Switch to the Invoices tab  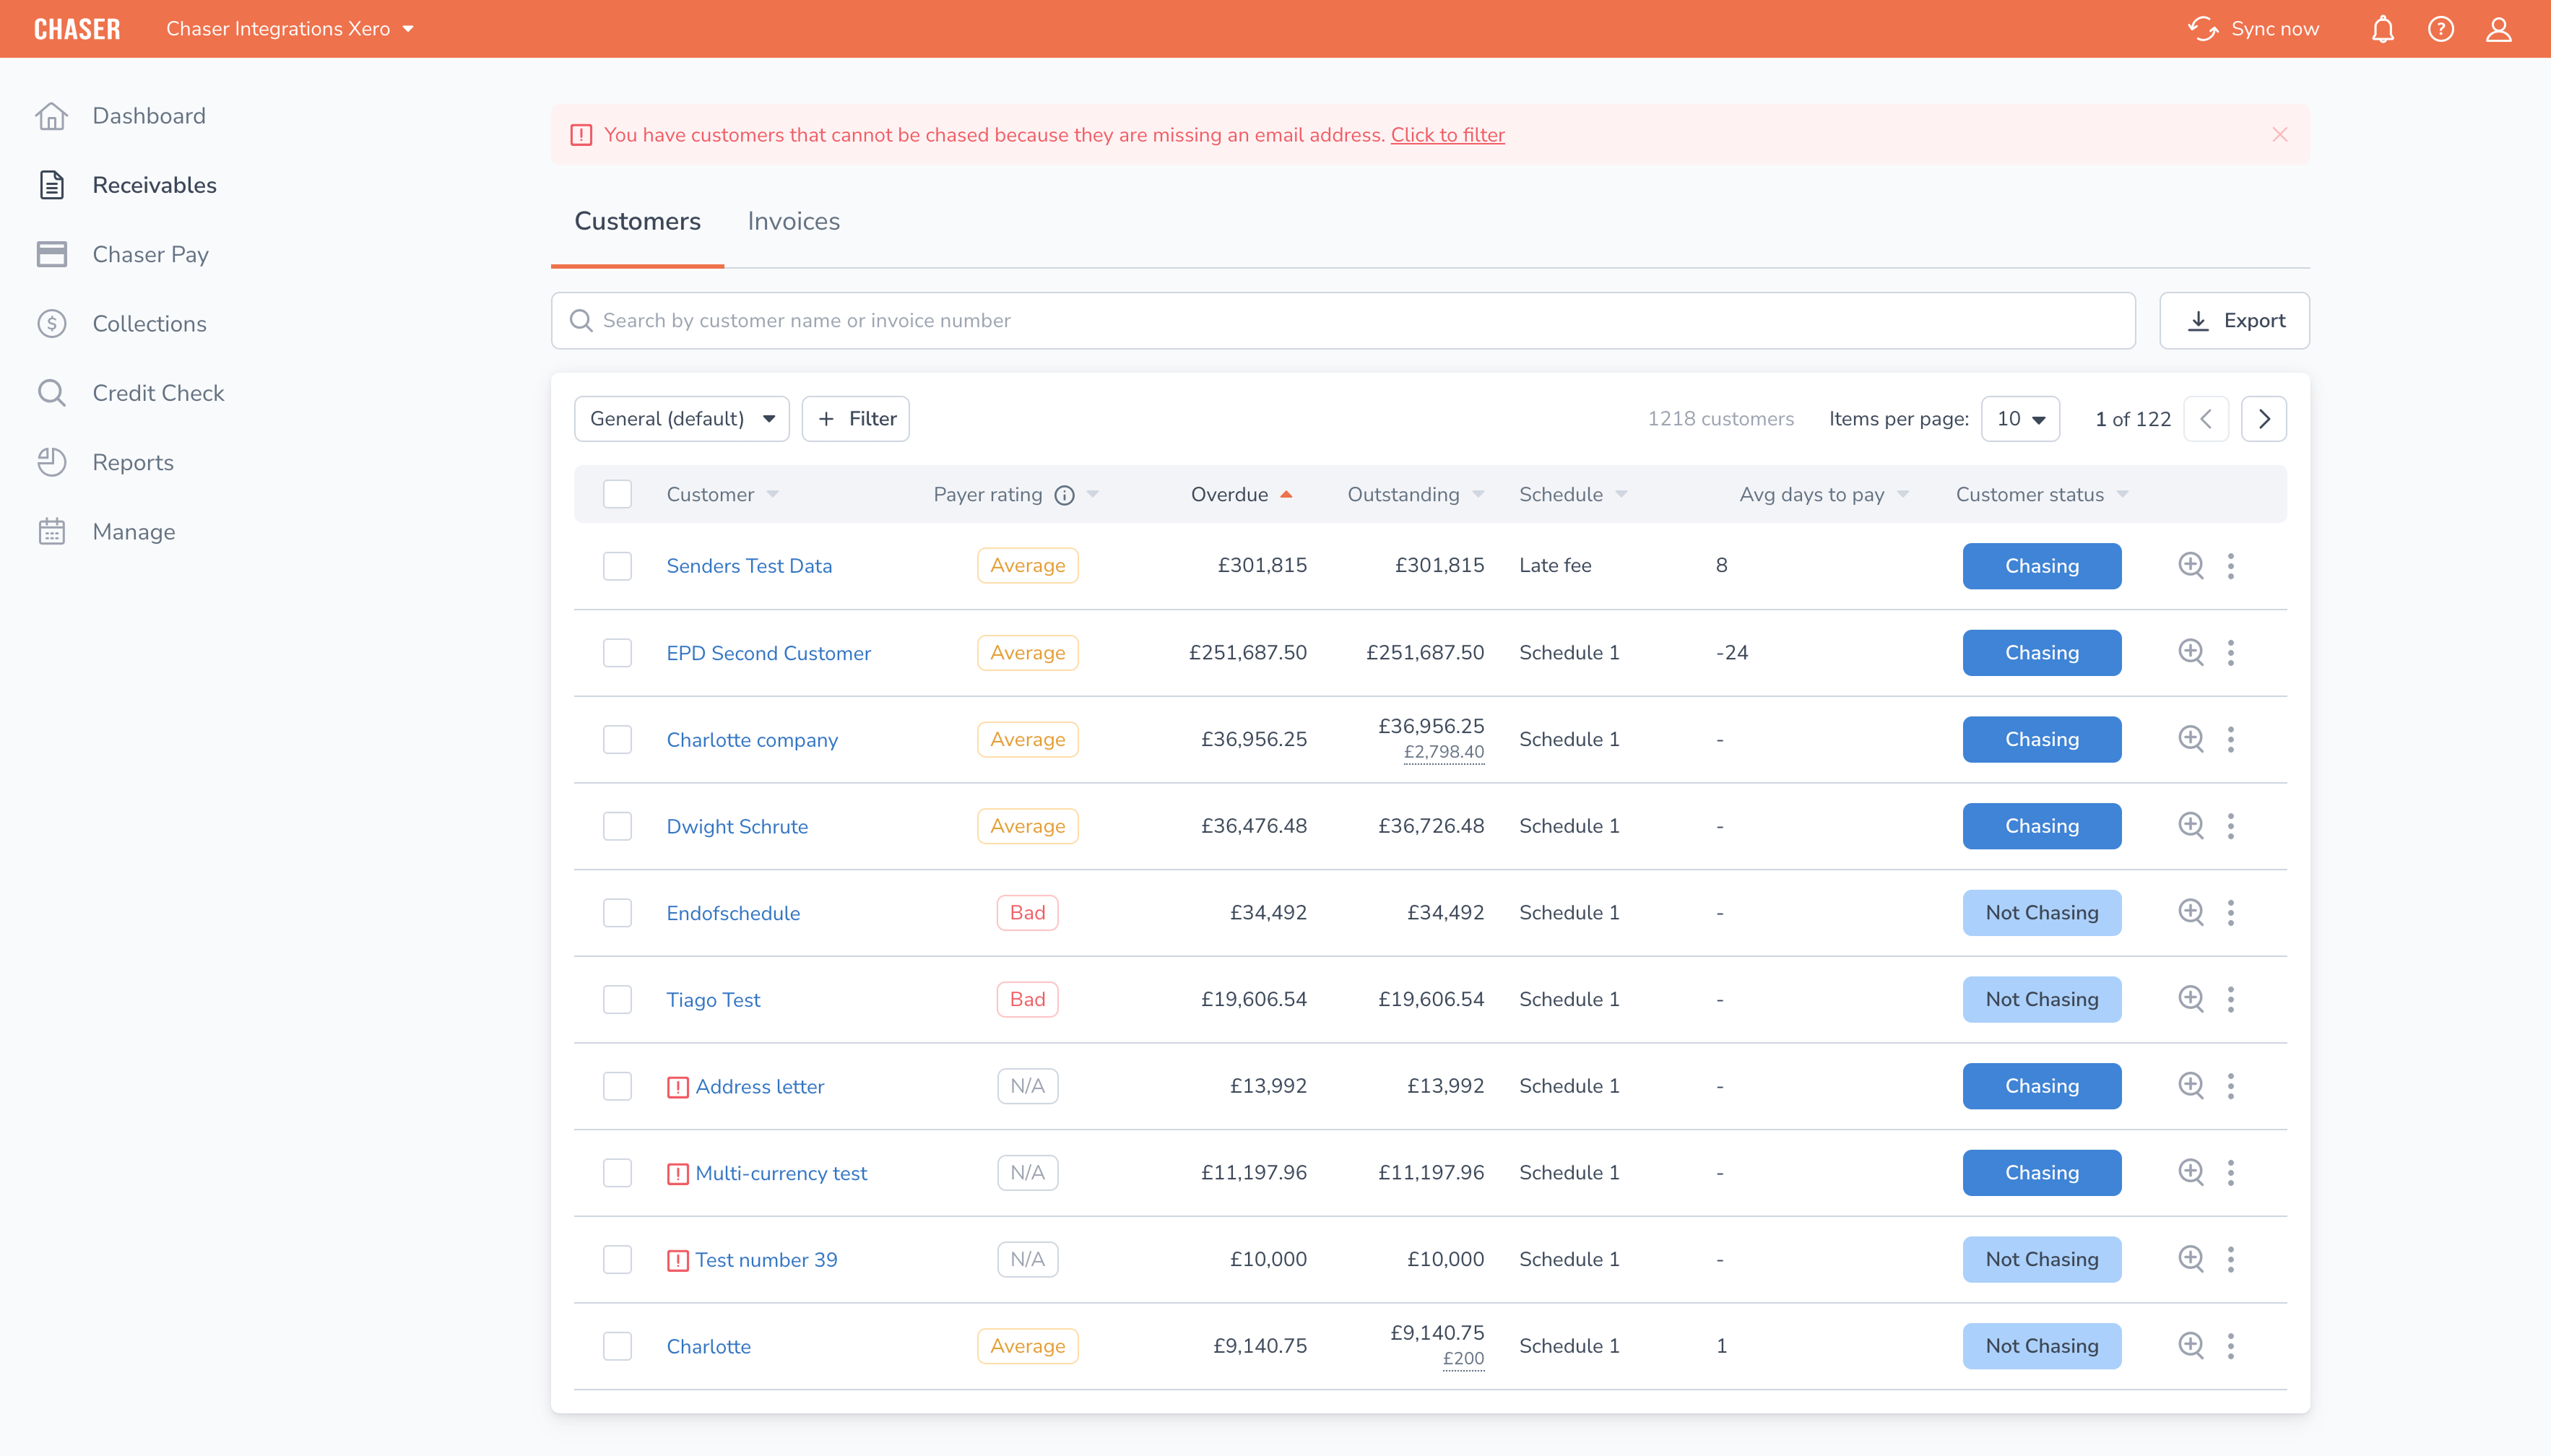(x=793, y=221)
